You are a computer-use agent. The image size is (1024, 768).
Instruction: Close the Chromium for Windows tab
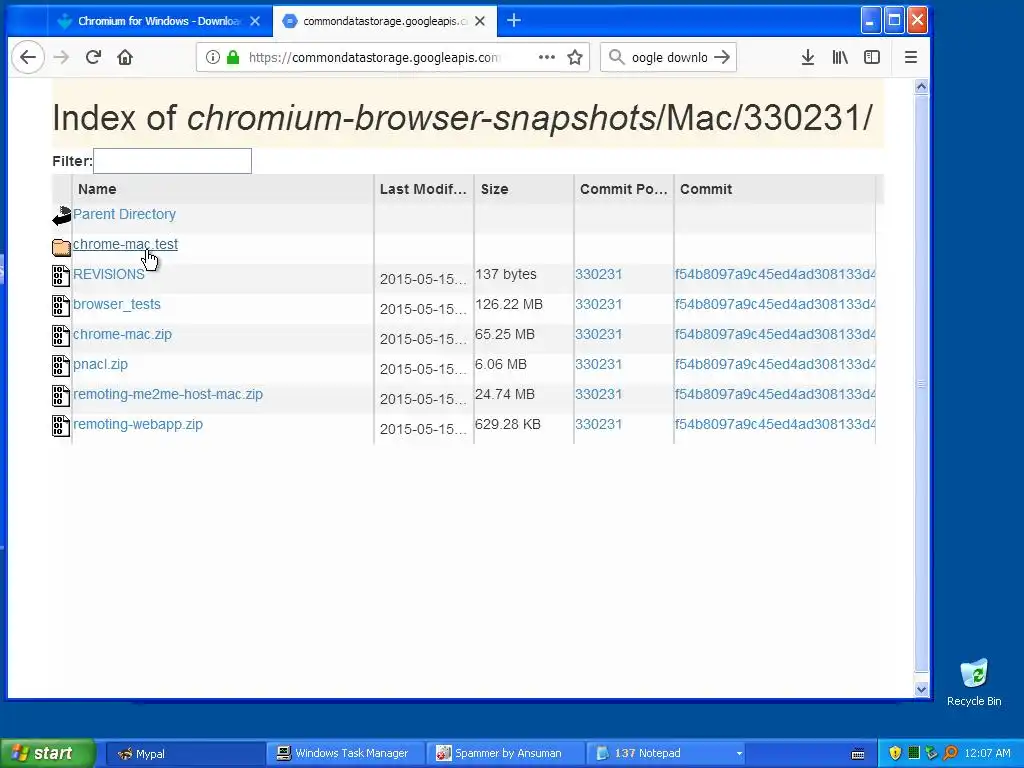(x=255, y=21)
